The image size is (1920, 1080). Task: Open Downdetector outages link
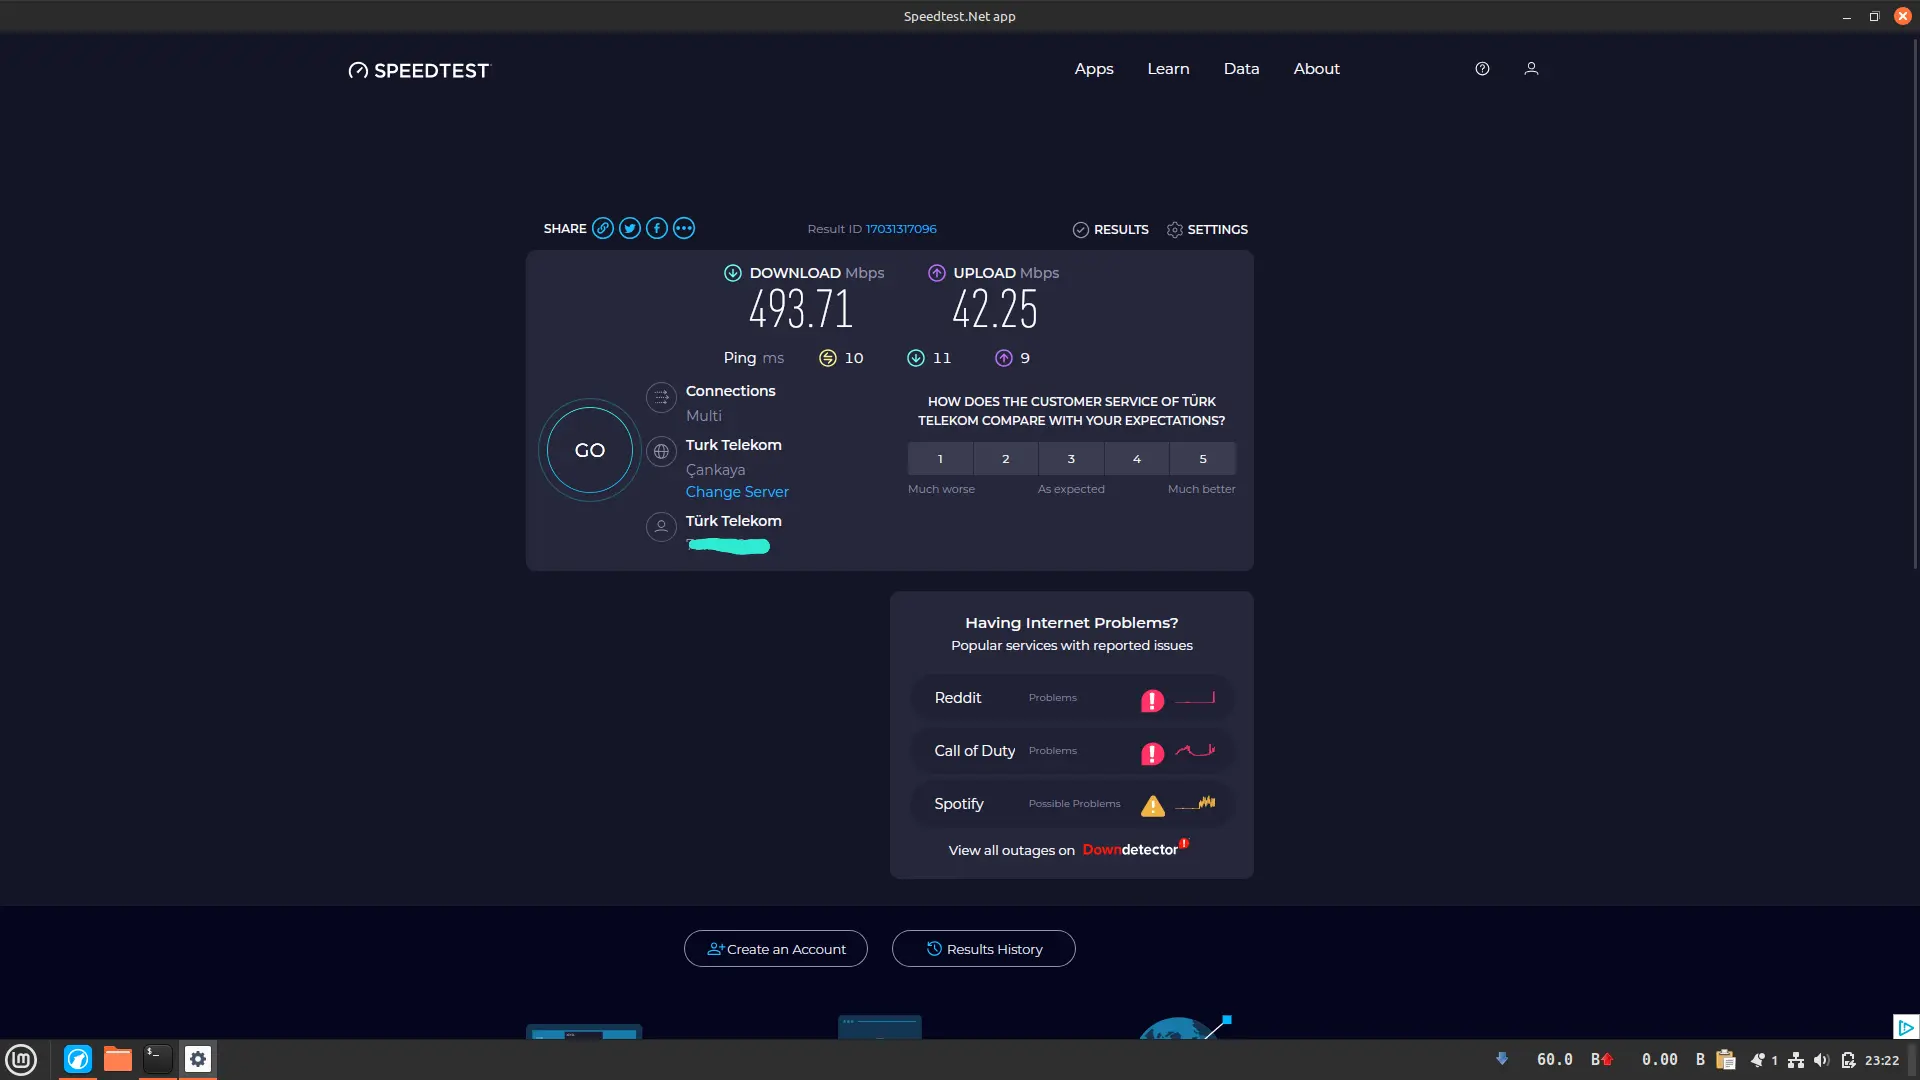tap(1135, 849)
